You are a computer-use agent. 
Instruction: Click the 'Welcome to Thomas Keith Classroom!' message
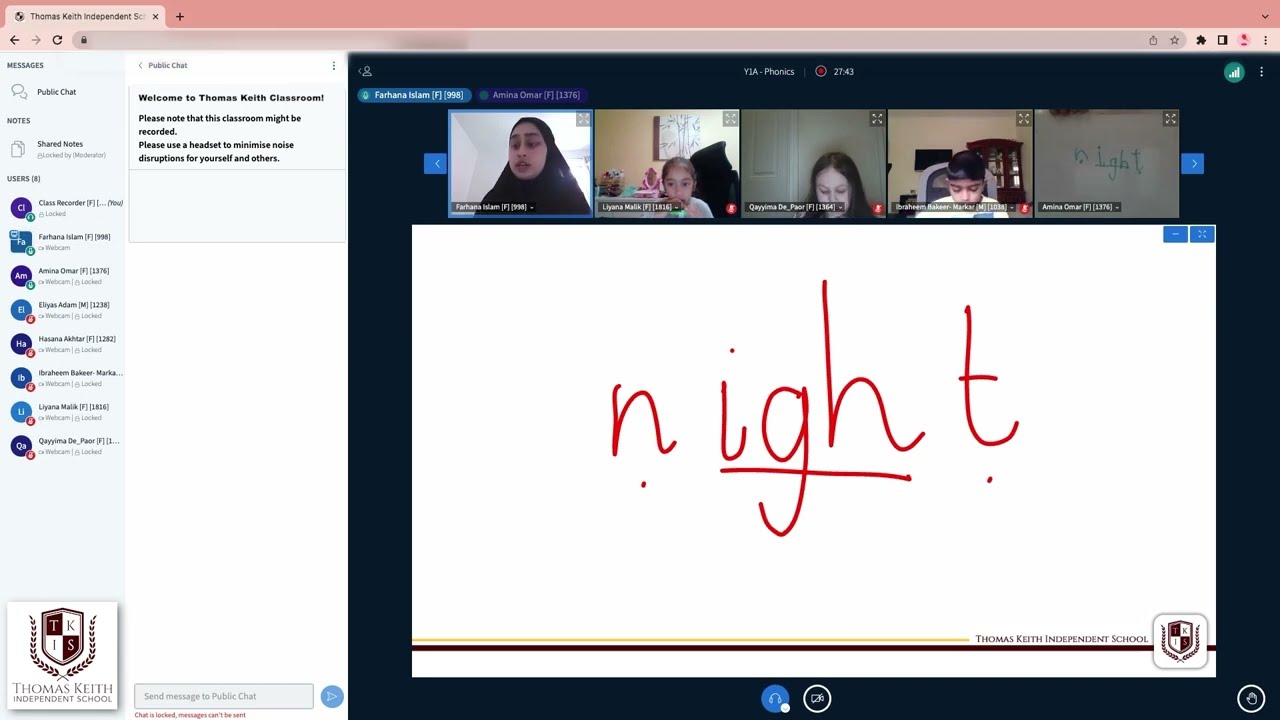[231, 98]
